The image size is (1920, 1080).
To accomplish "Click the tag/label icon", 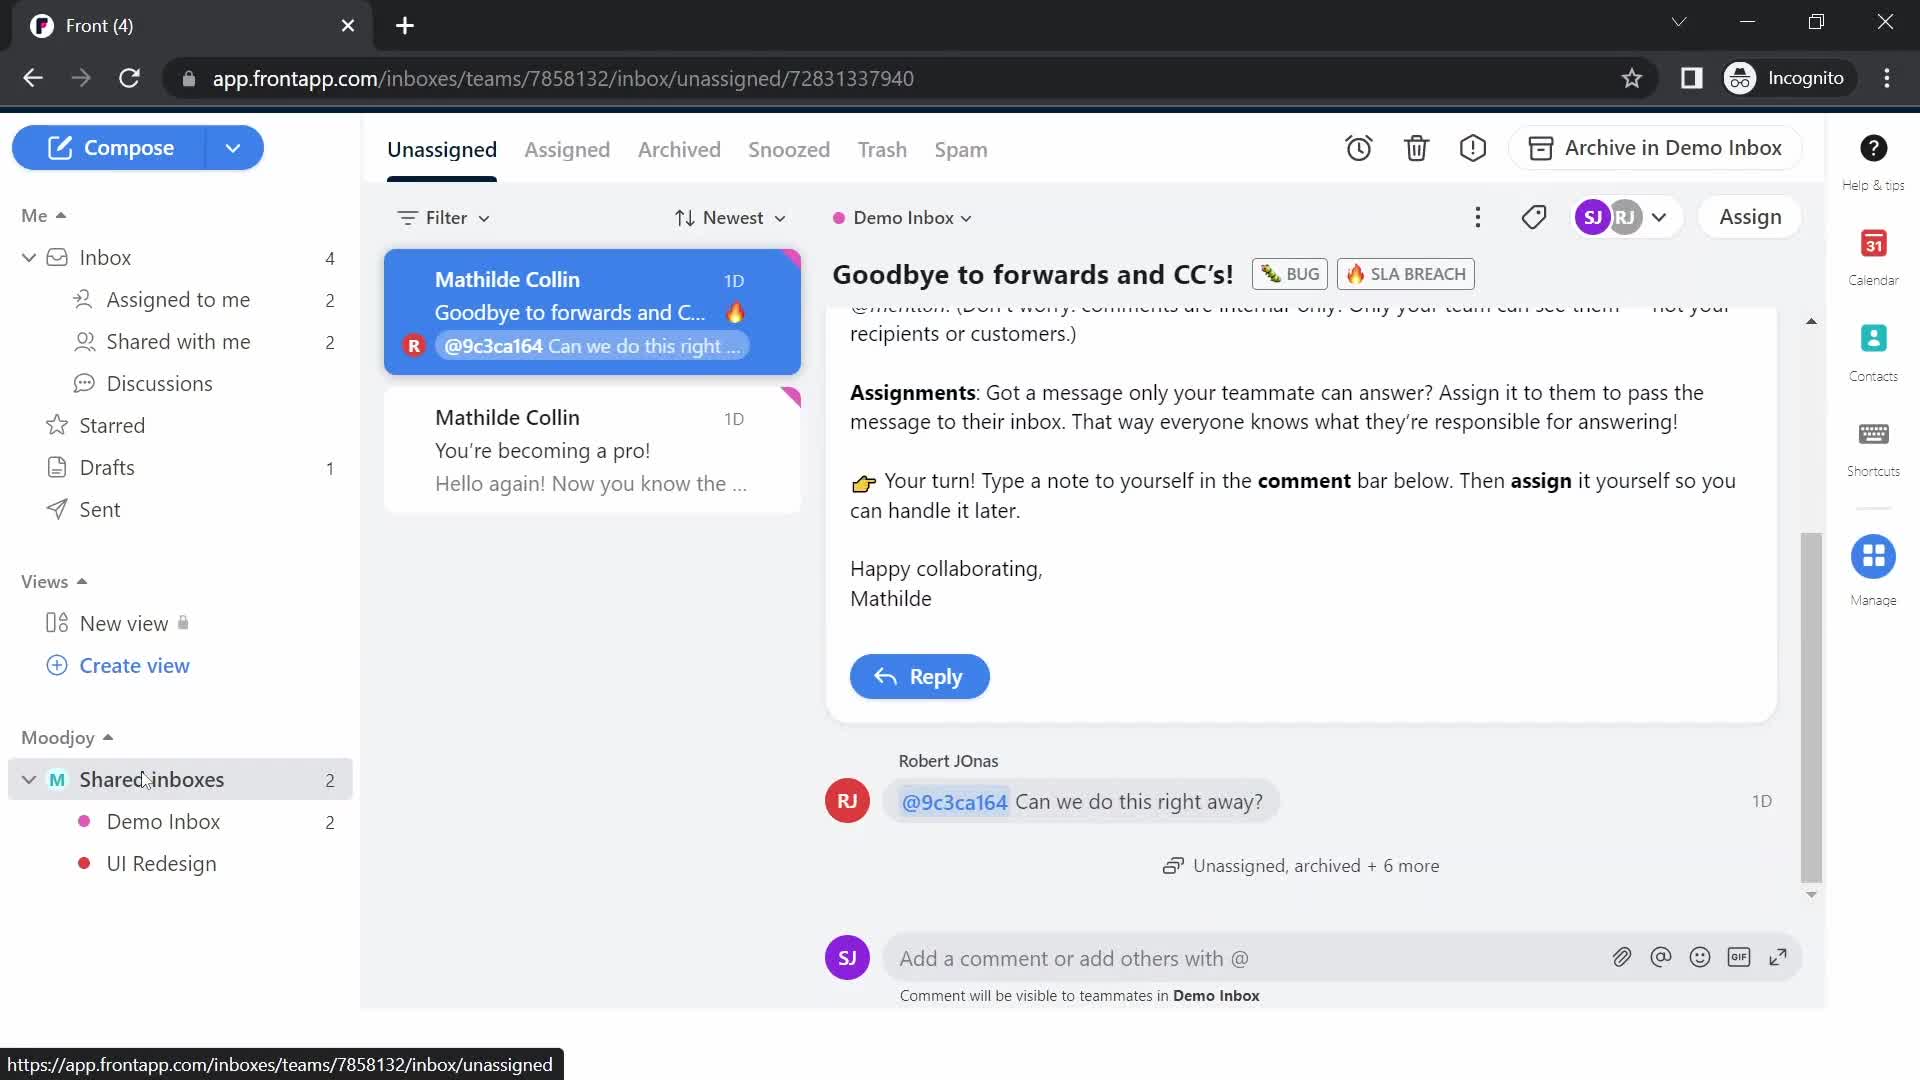I will [1534, 216].
